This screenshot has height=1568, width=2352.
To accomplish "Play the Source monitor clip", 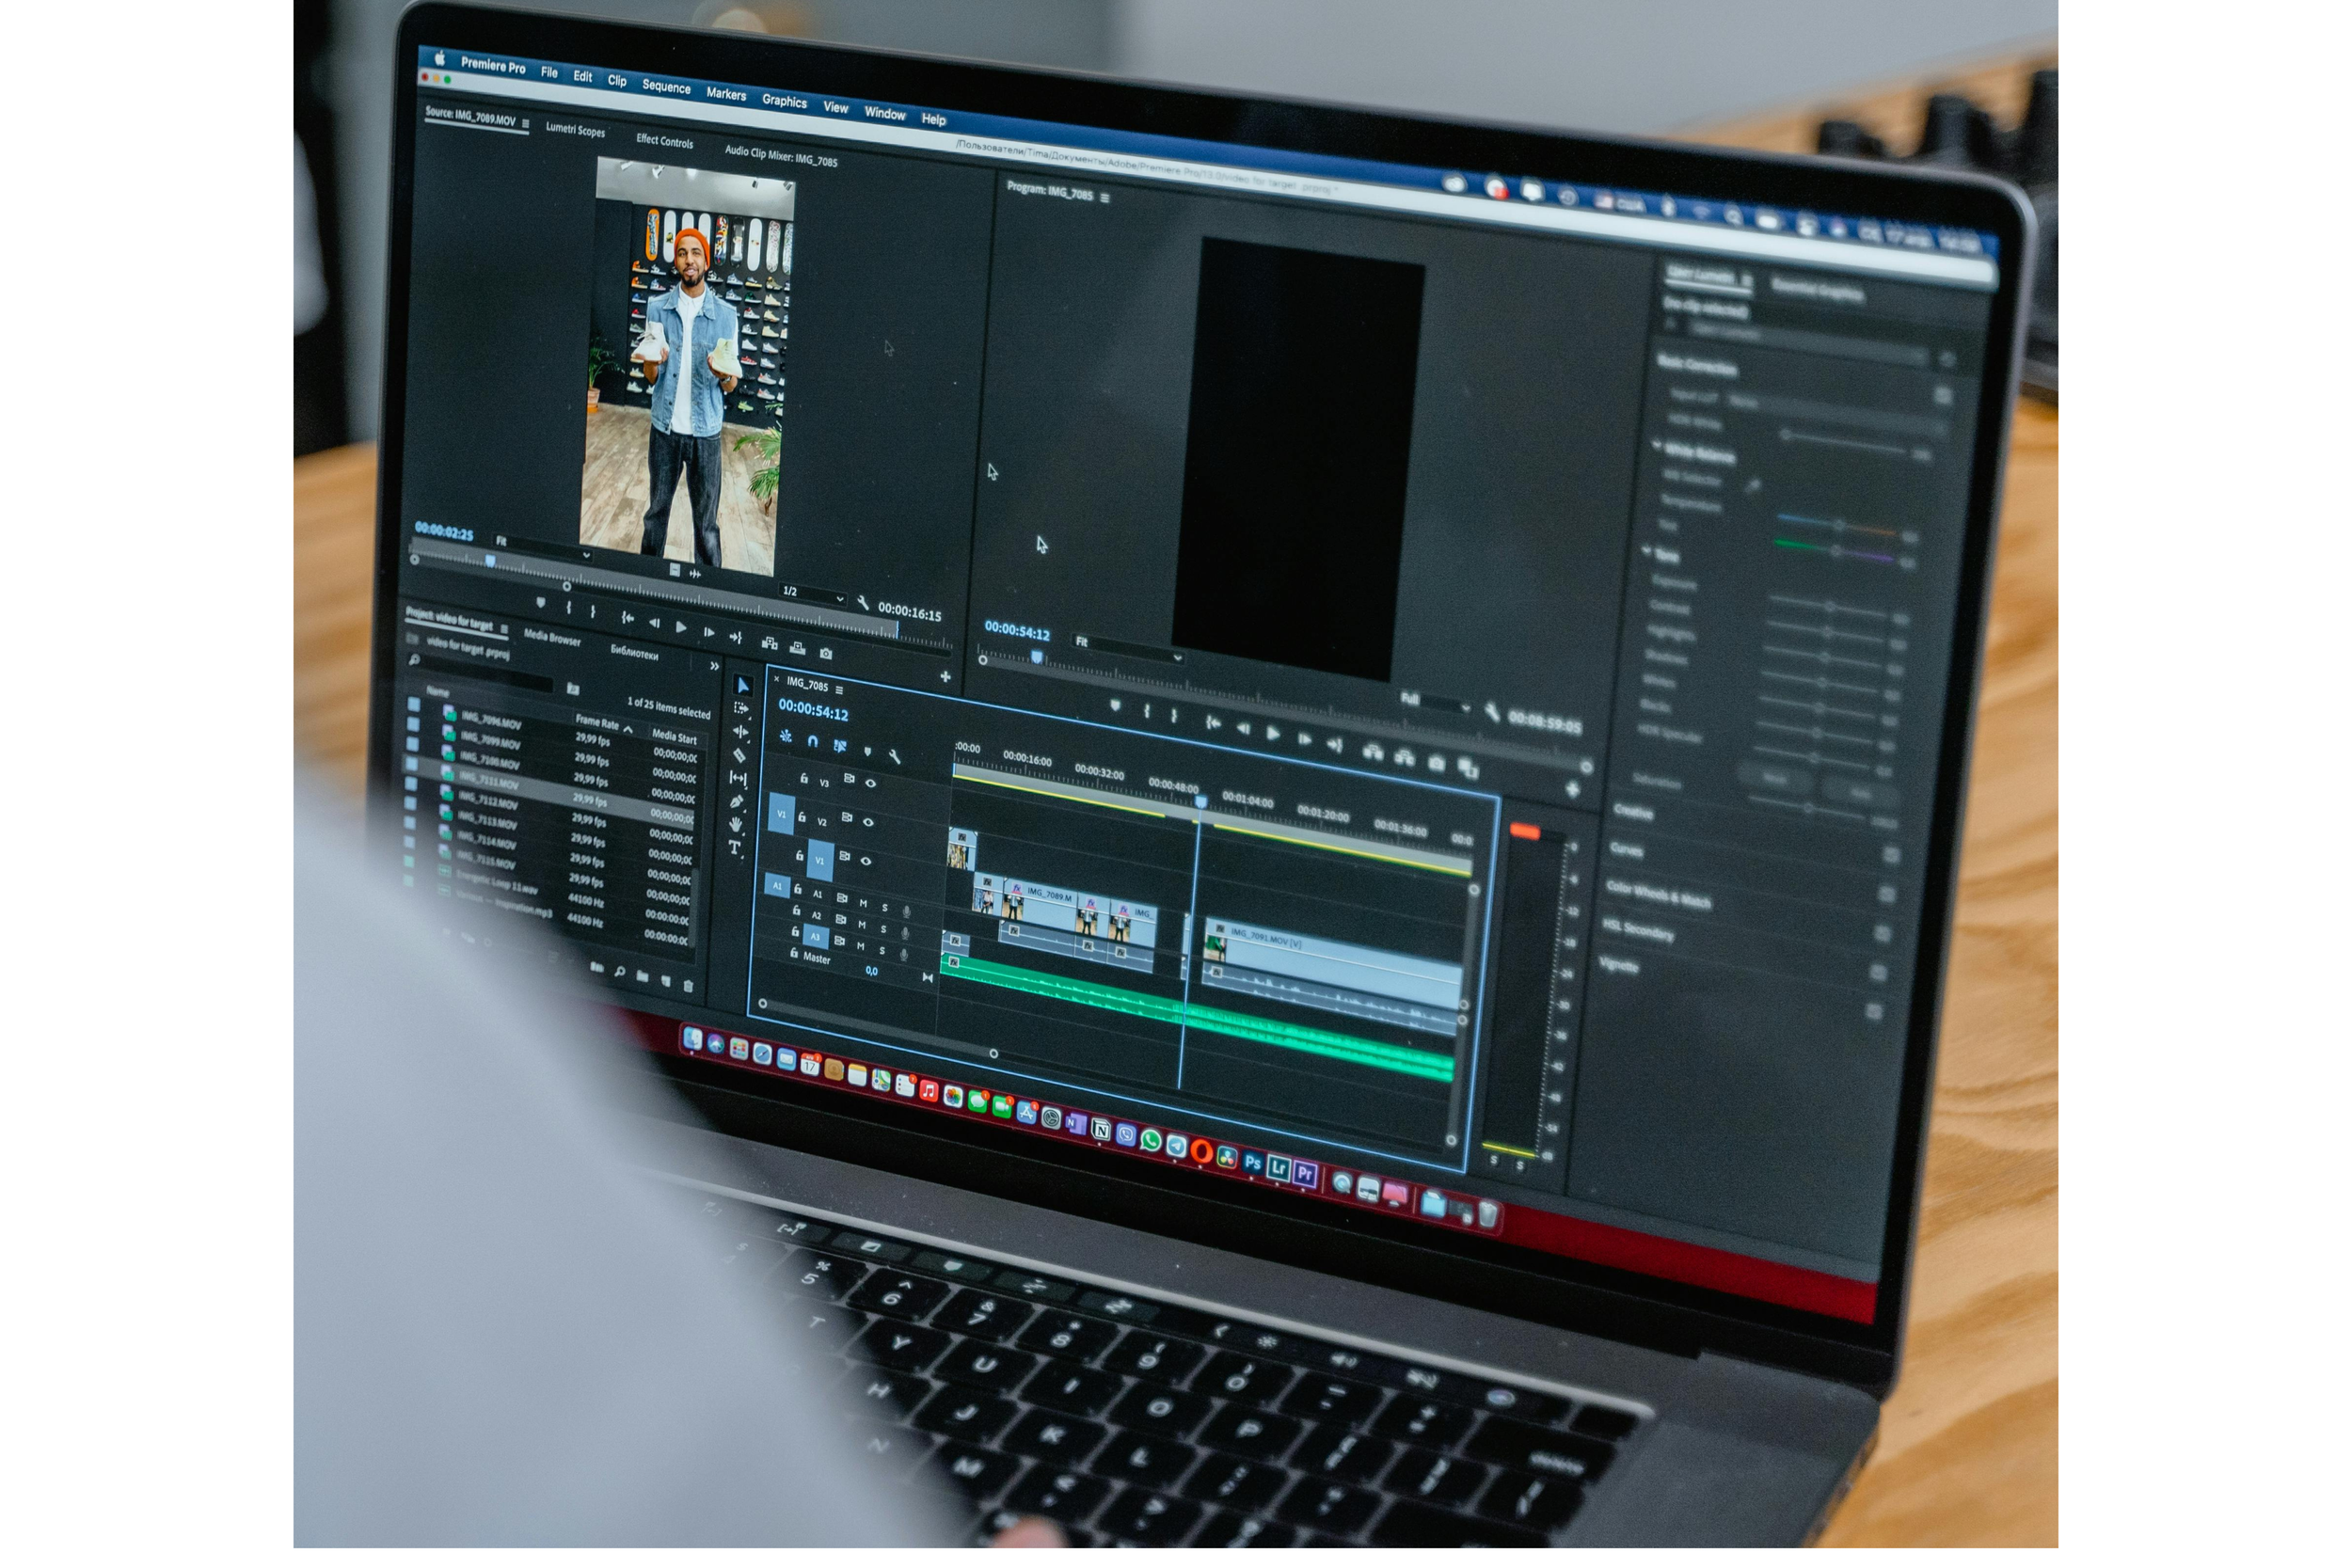I will pos(681,627).
